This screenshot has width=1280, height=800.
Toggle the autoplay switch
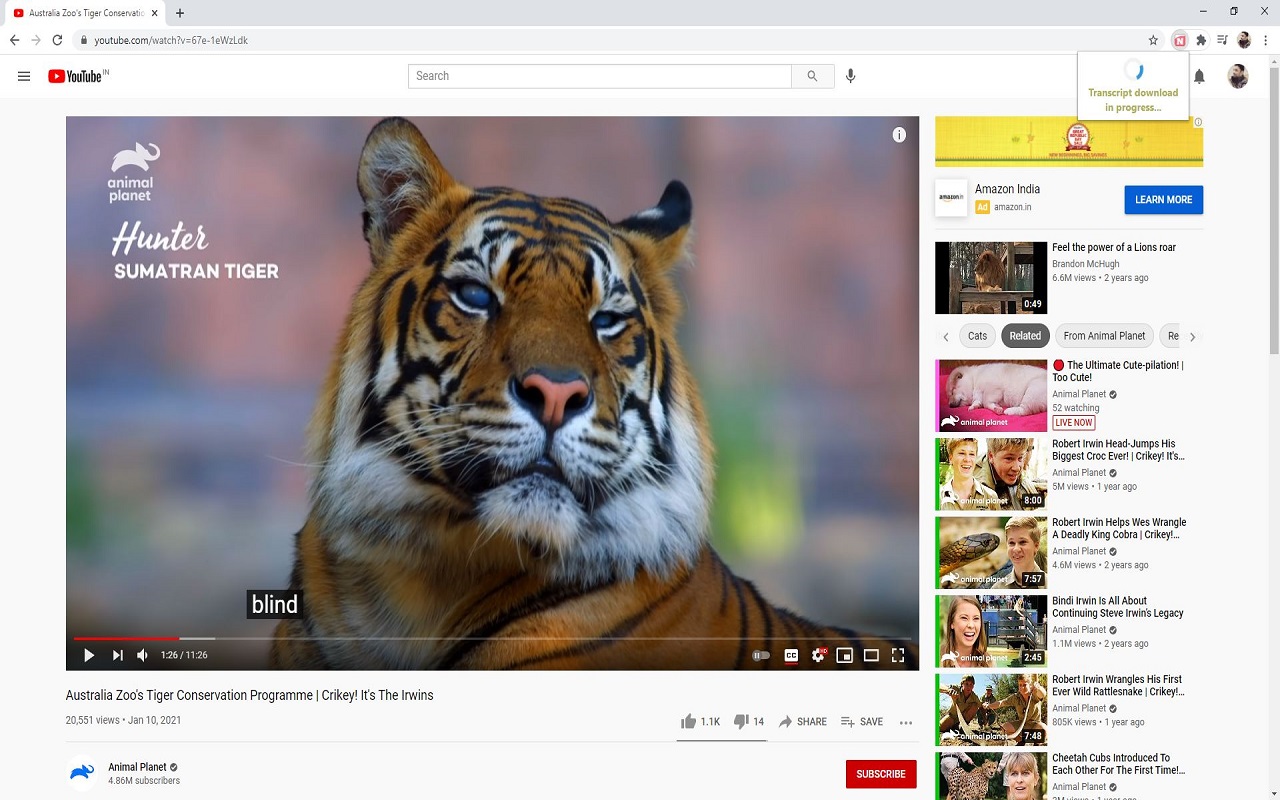pos(761,655)
